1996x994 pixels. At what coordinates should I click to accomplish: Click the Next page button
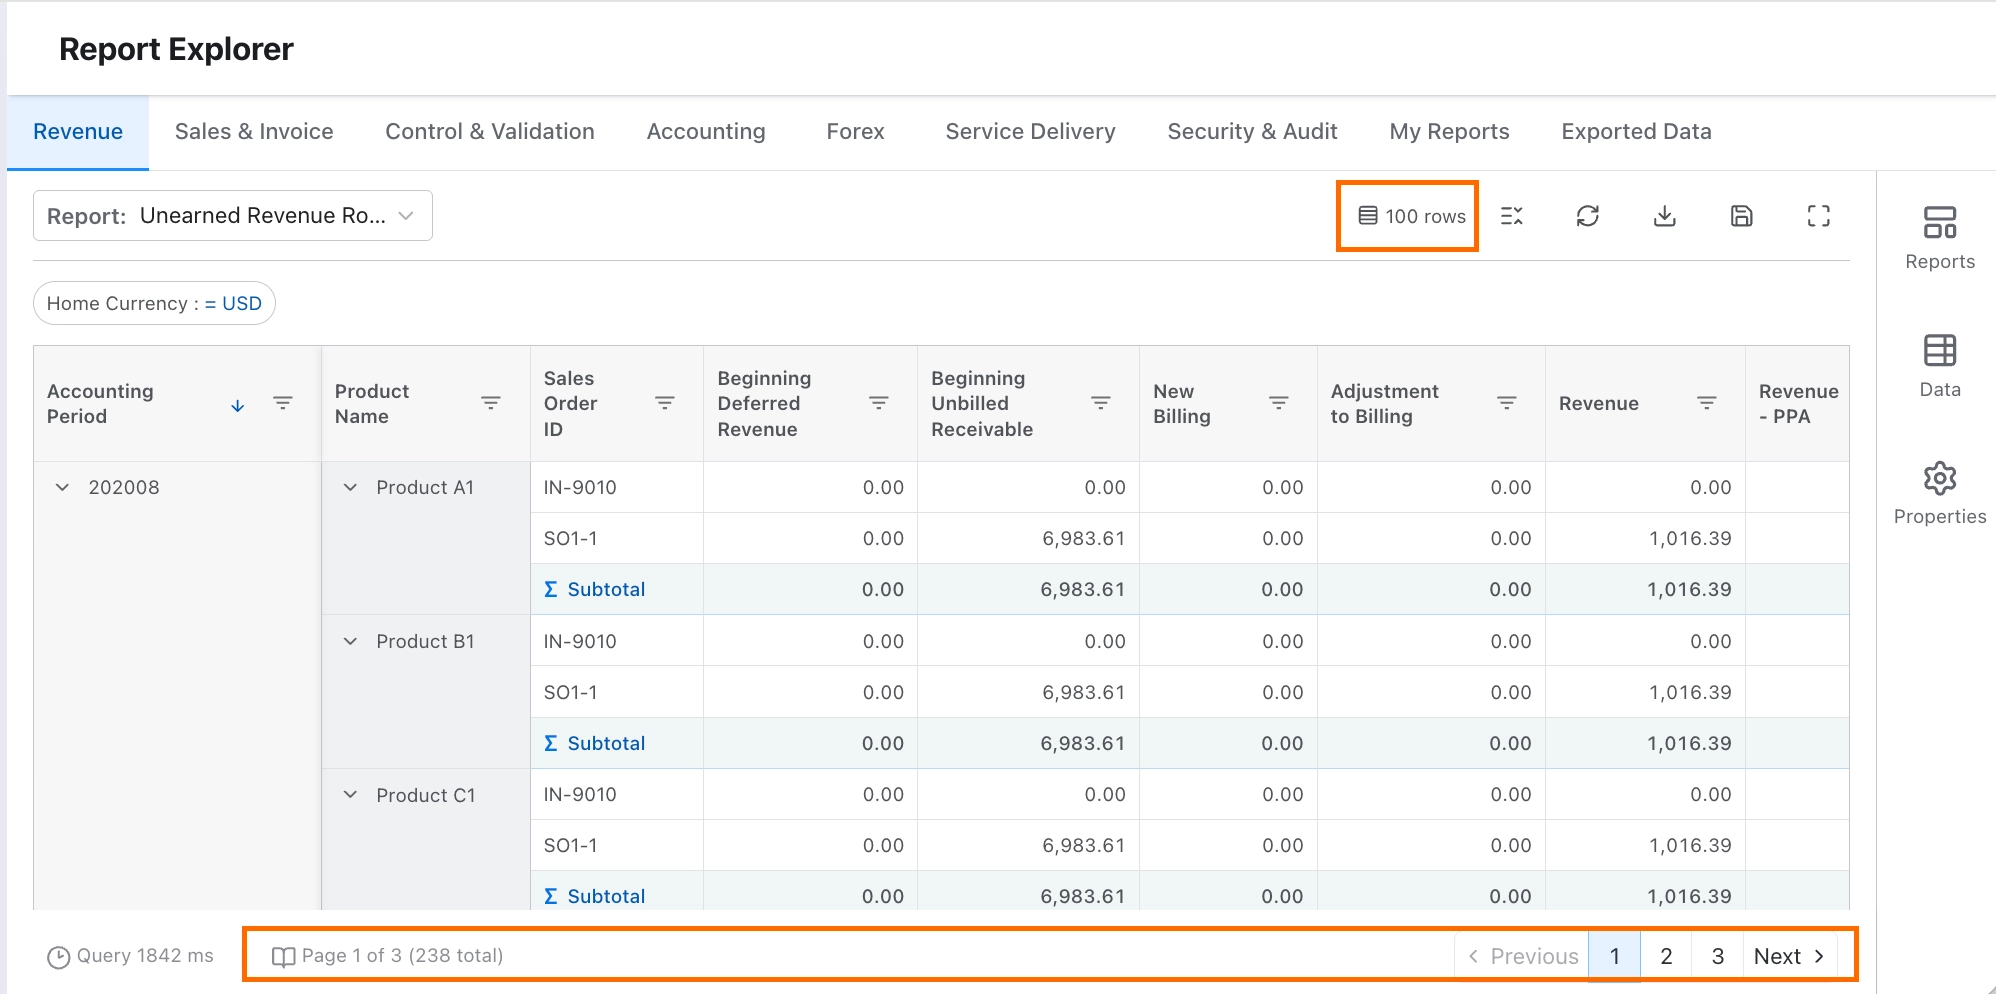coord(1790,956)
